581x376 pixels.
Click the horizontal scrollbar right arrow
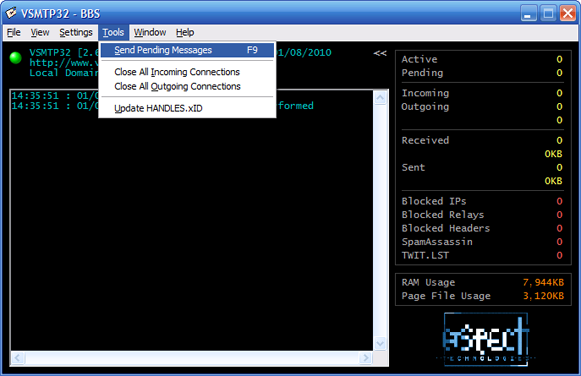pyautogui.click(x=365, y=358)
